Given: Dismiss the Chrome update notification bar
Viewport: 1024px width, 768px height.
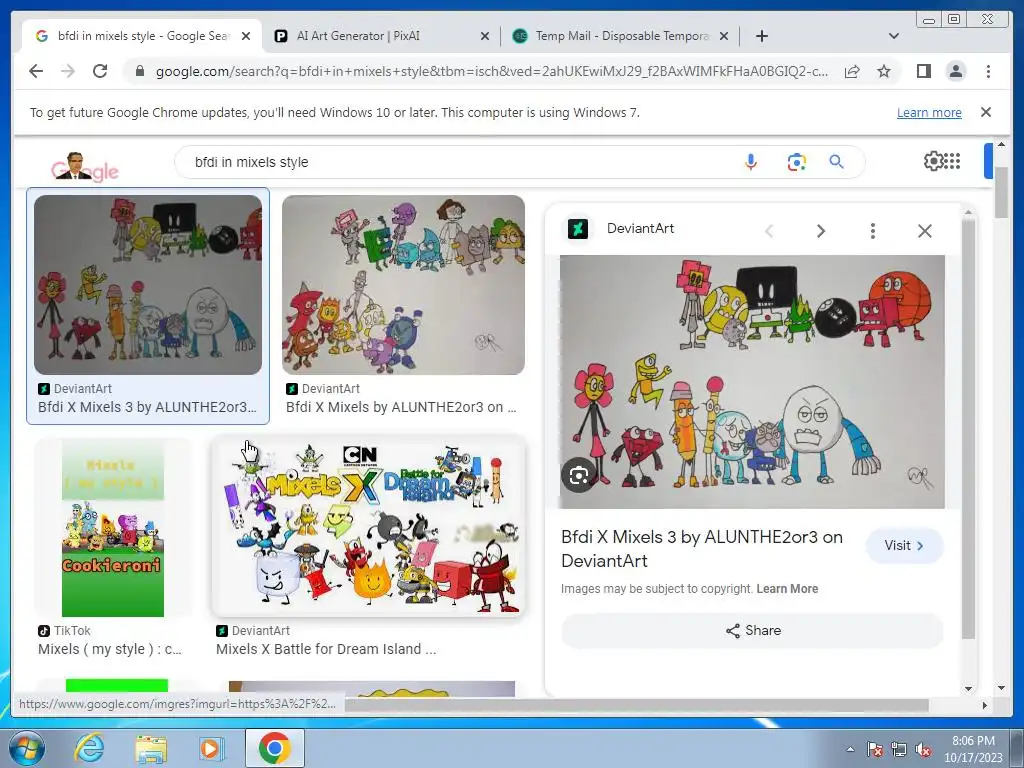Looking at the screenshot, I should coord(986,112).
